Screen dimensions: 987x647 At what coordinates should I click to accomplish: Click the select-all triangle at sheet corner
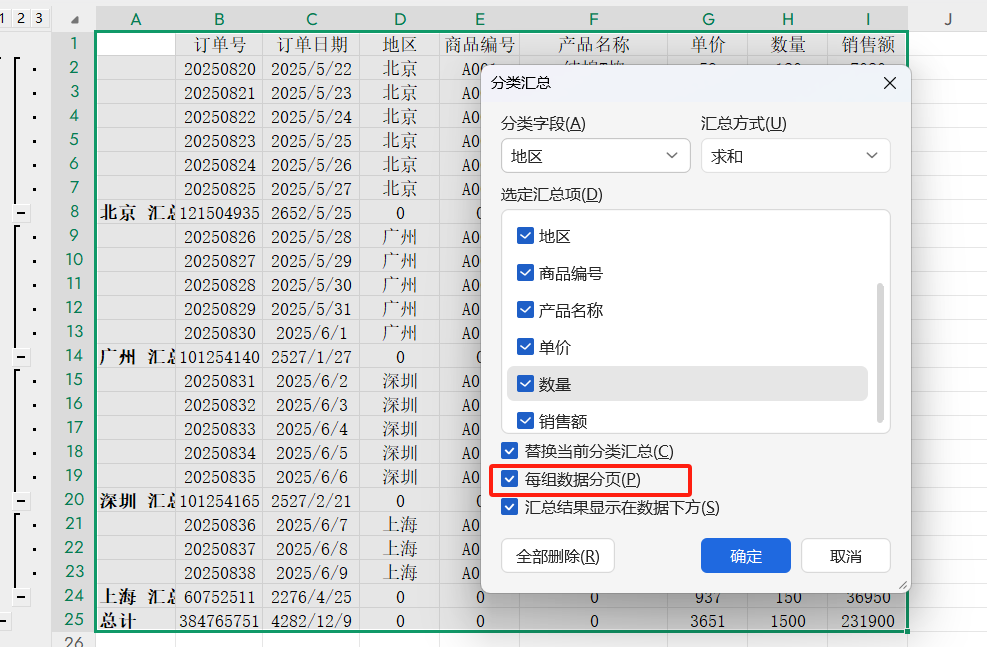[x=74, y=17]
